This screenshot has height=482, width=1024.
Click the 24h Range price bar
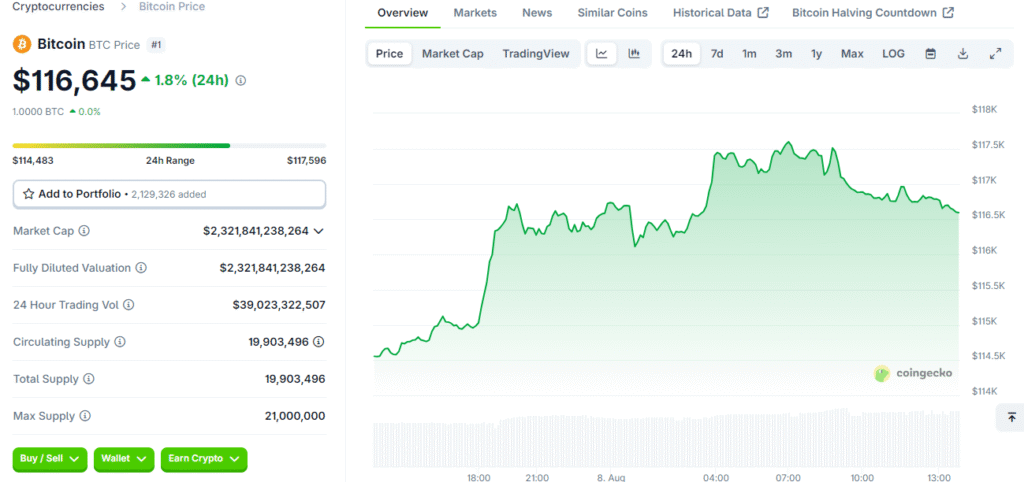(x=169, y=145)
